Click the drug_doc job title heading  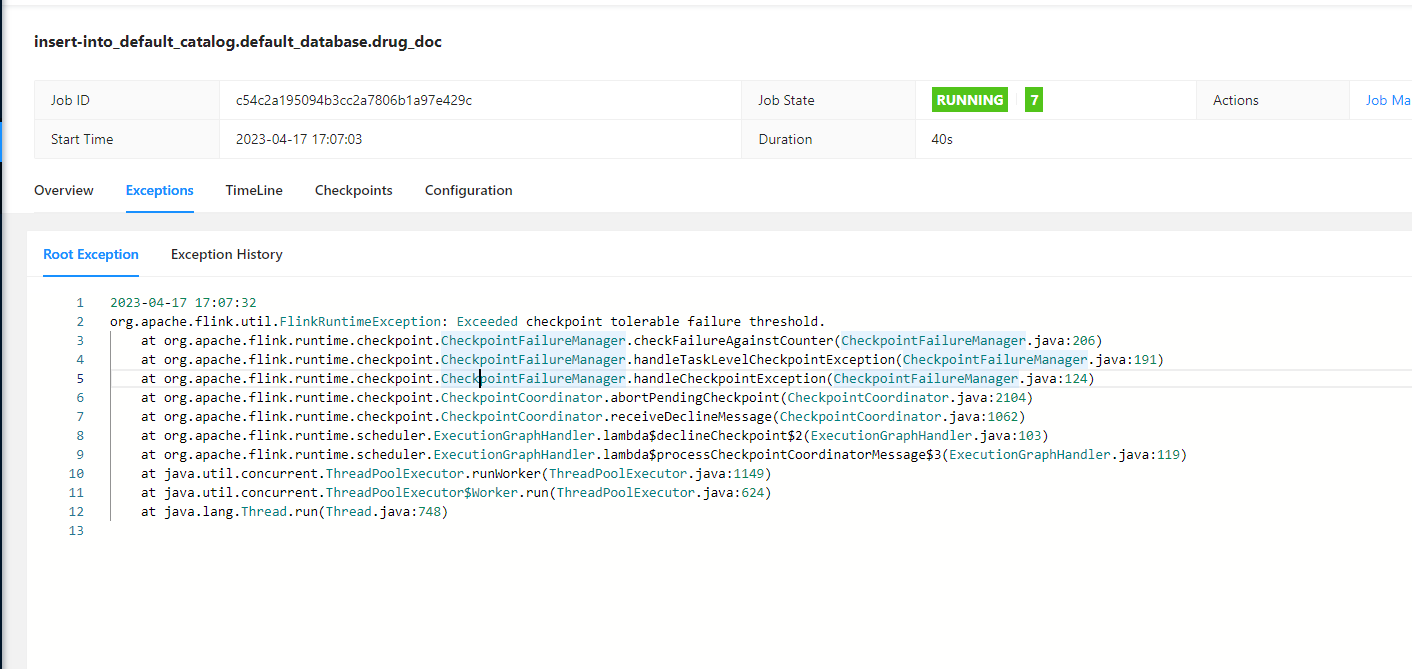coord(238,42)
